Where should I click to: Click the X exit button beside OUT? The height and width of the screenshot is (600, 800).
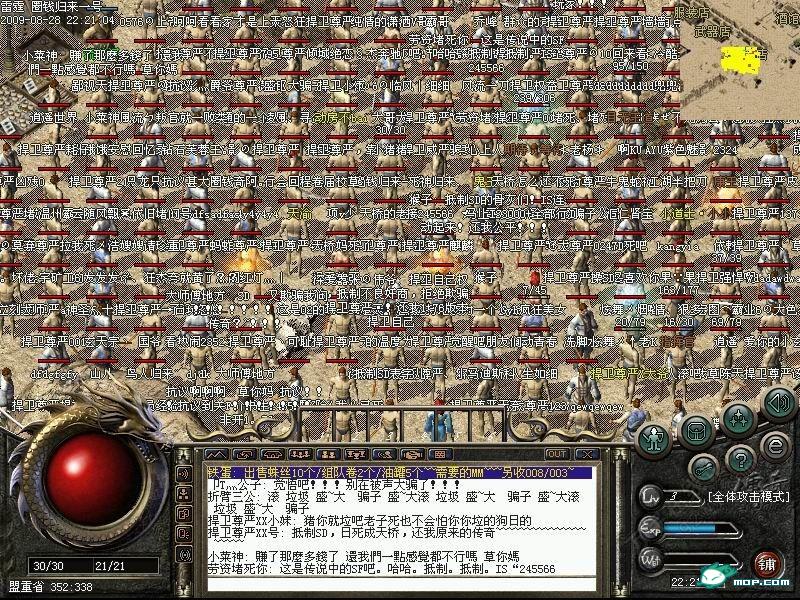click(x=587, y=454)
